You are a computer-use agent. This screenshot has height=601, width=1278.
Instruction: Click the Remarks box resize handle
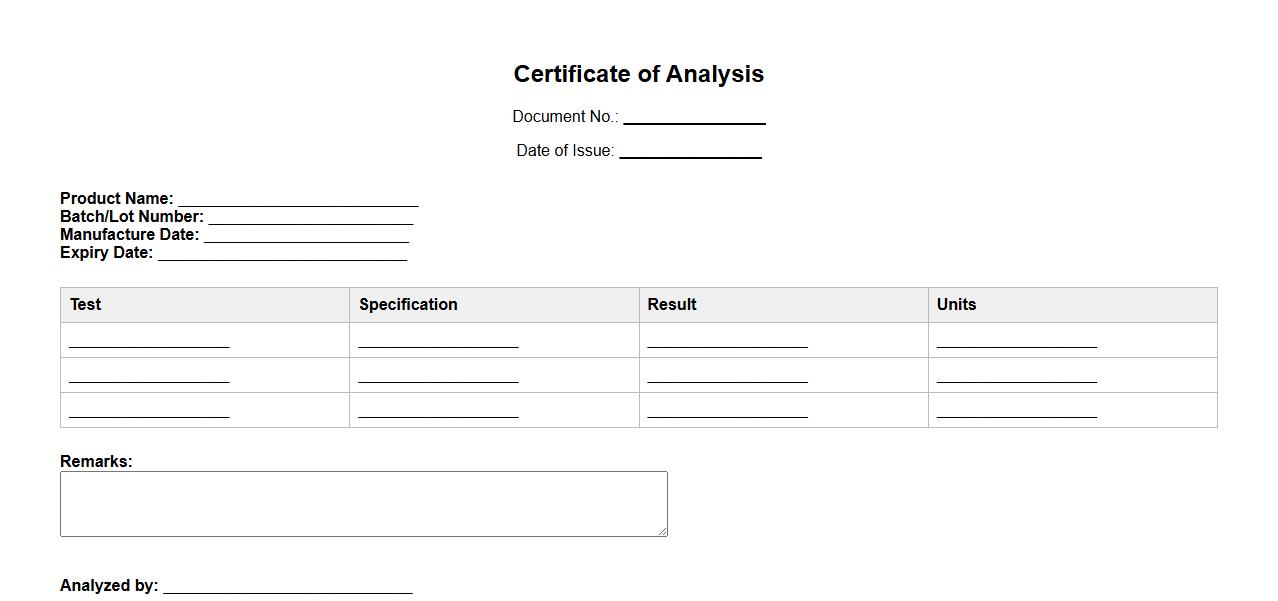point(661,530)
